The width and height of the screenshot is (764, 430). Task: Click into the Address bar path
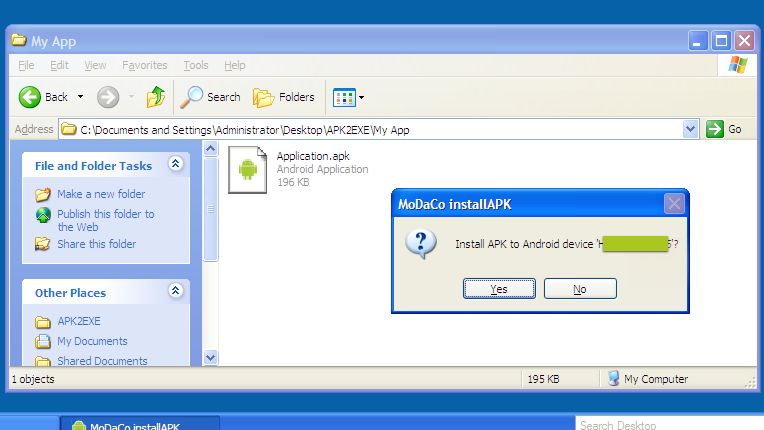point(245,130)
